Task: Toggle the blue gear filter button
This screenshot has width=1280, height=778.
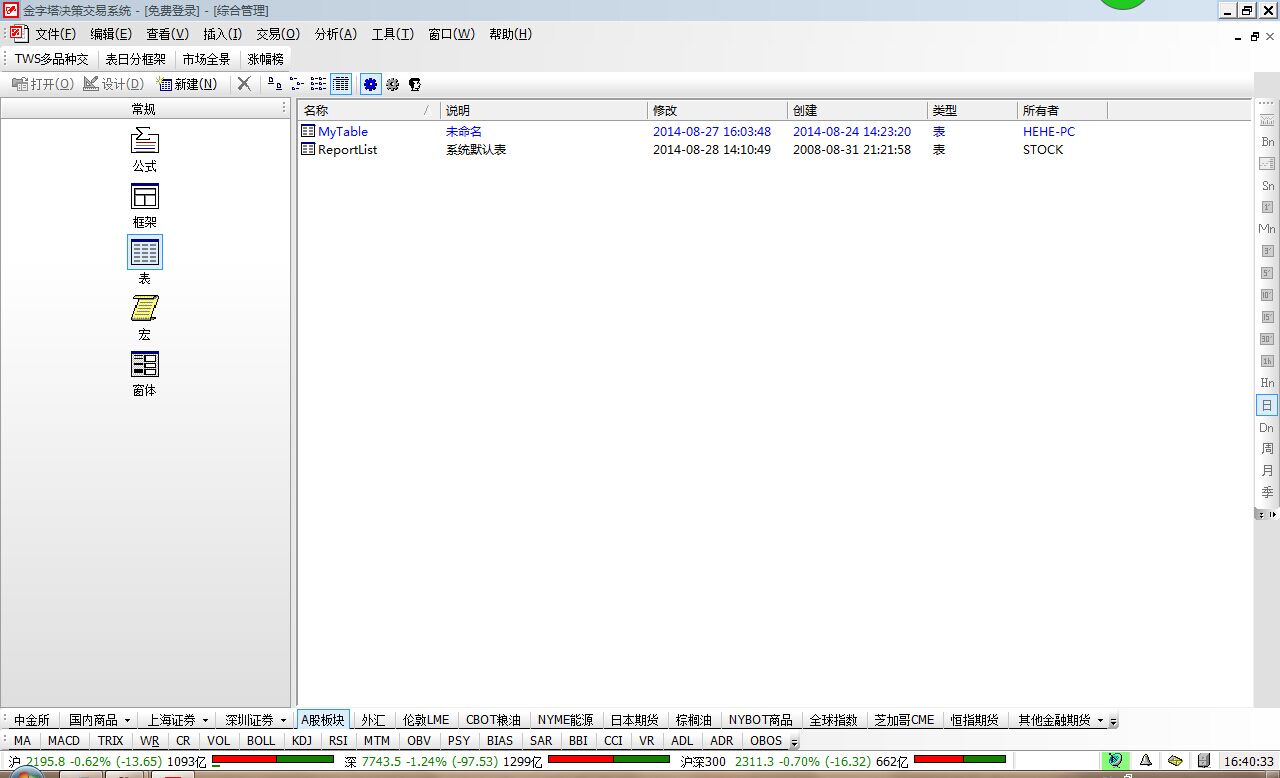Action: point(371,84)
